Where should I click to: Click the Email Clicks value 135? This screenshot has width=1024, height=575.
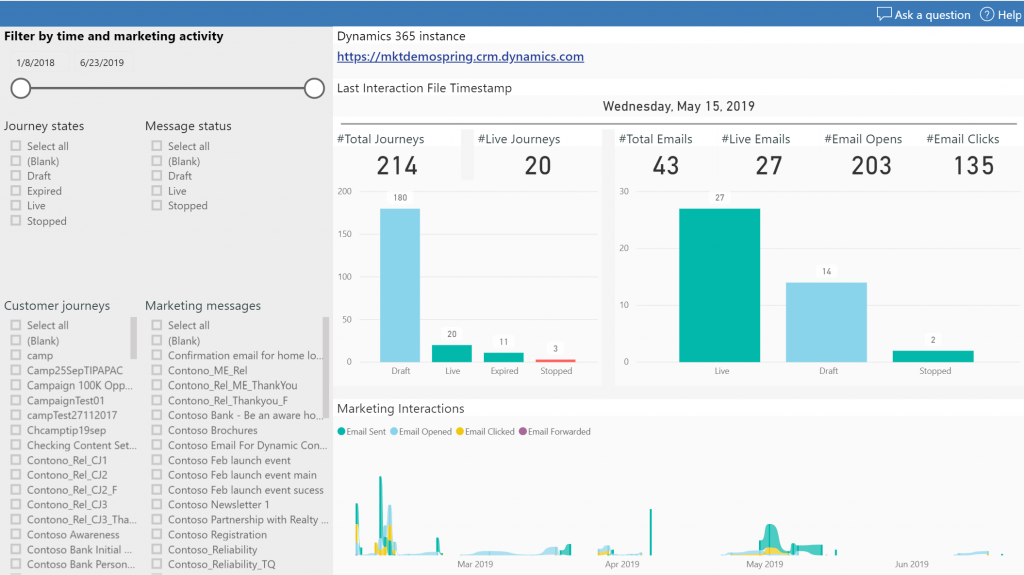[x=974, y=166]
